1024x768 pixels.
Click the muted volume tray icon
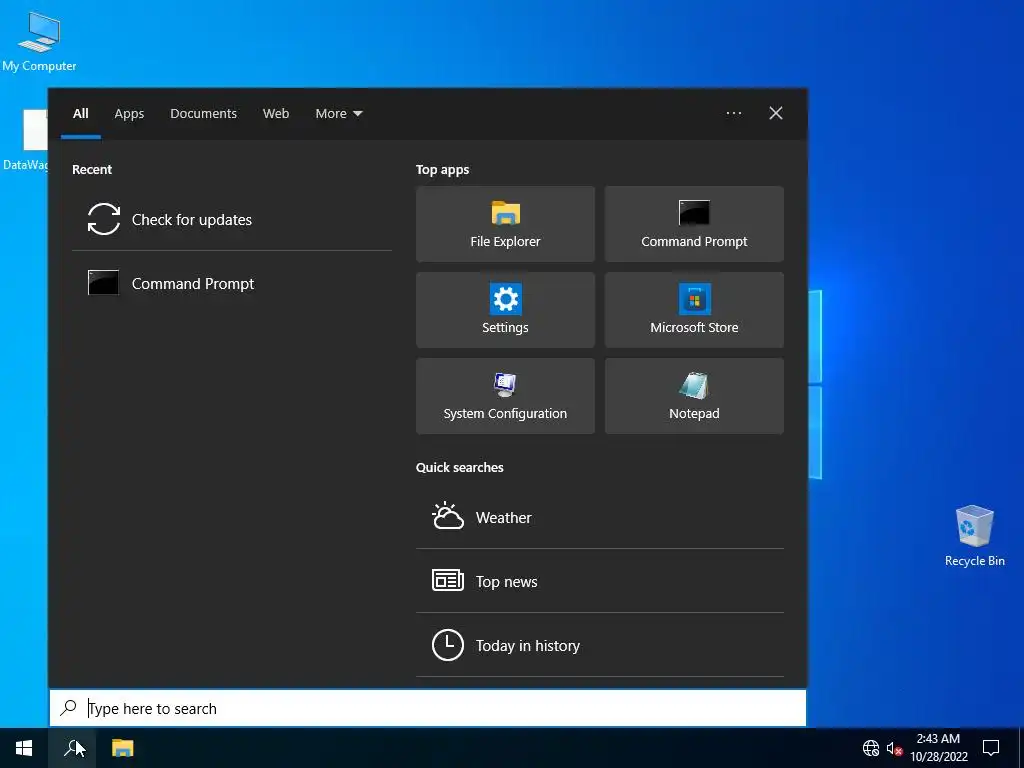[x=894, y=748]
